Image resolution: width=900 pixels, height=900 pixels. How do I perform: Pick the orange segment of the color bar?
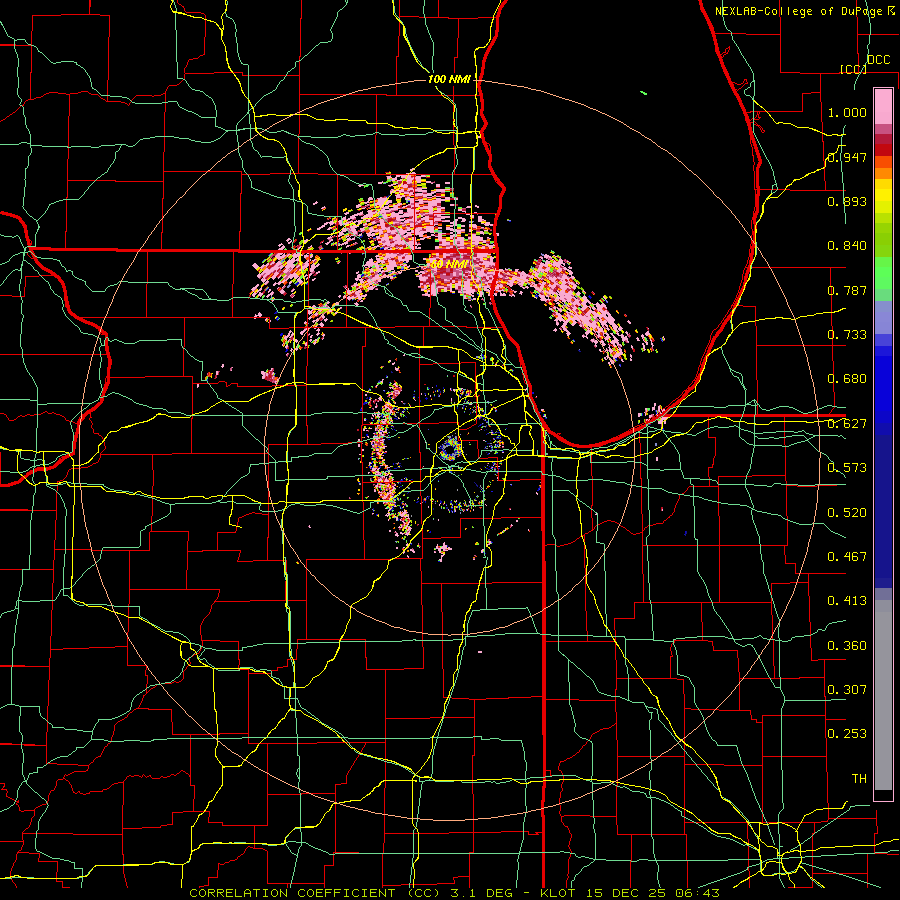coord(883,173)
